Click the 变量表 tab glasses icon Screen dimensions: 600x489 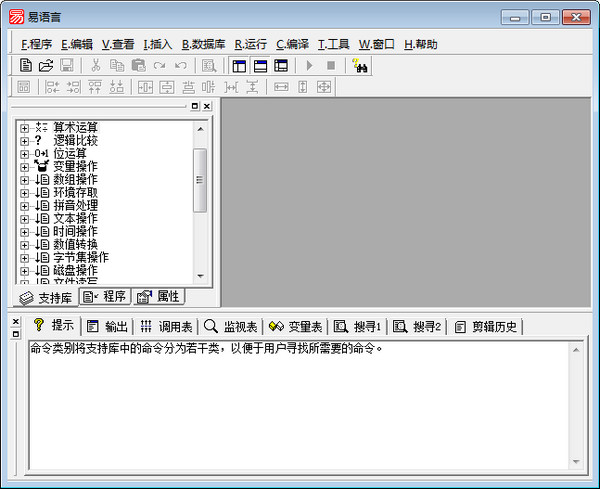point(276,326)
